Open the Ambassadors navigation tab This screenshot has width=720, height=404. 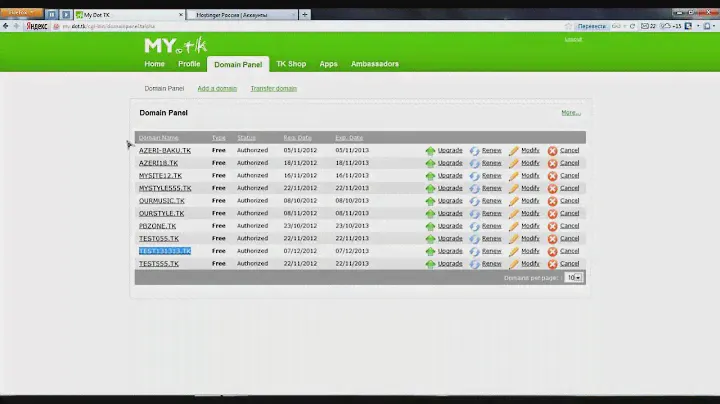click(374, 64)
